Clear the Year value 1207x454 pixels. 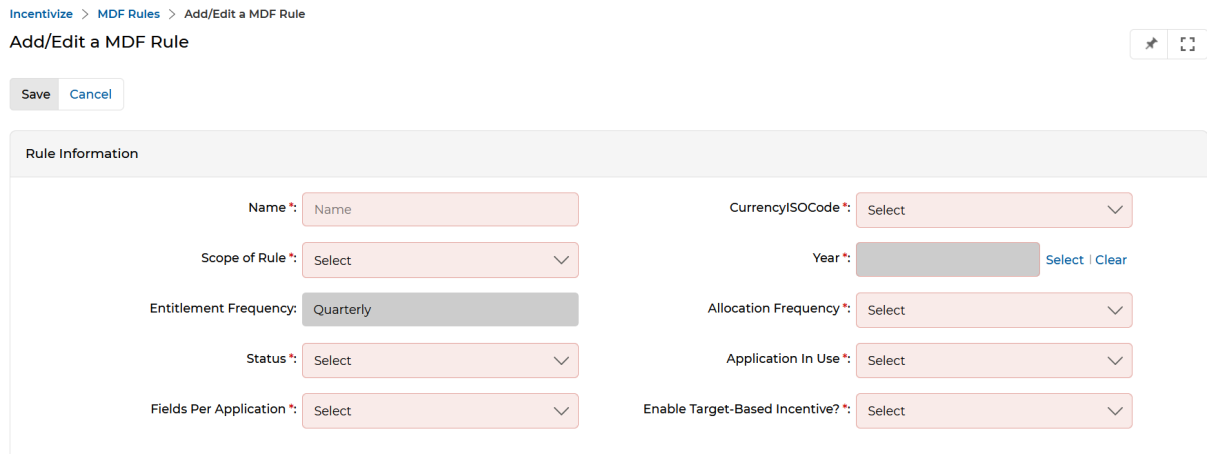(x=1111, y=260)
